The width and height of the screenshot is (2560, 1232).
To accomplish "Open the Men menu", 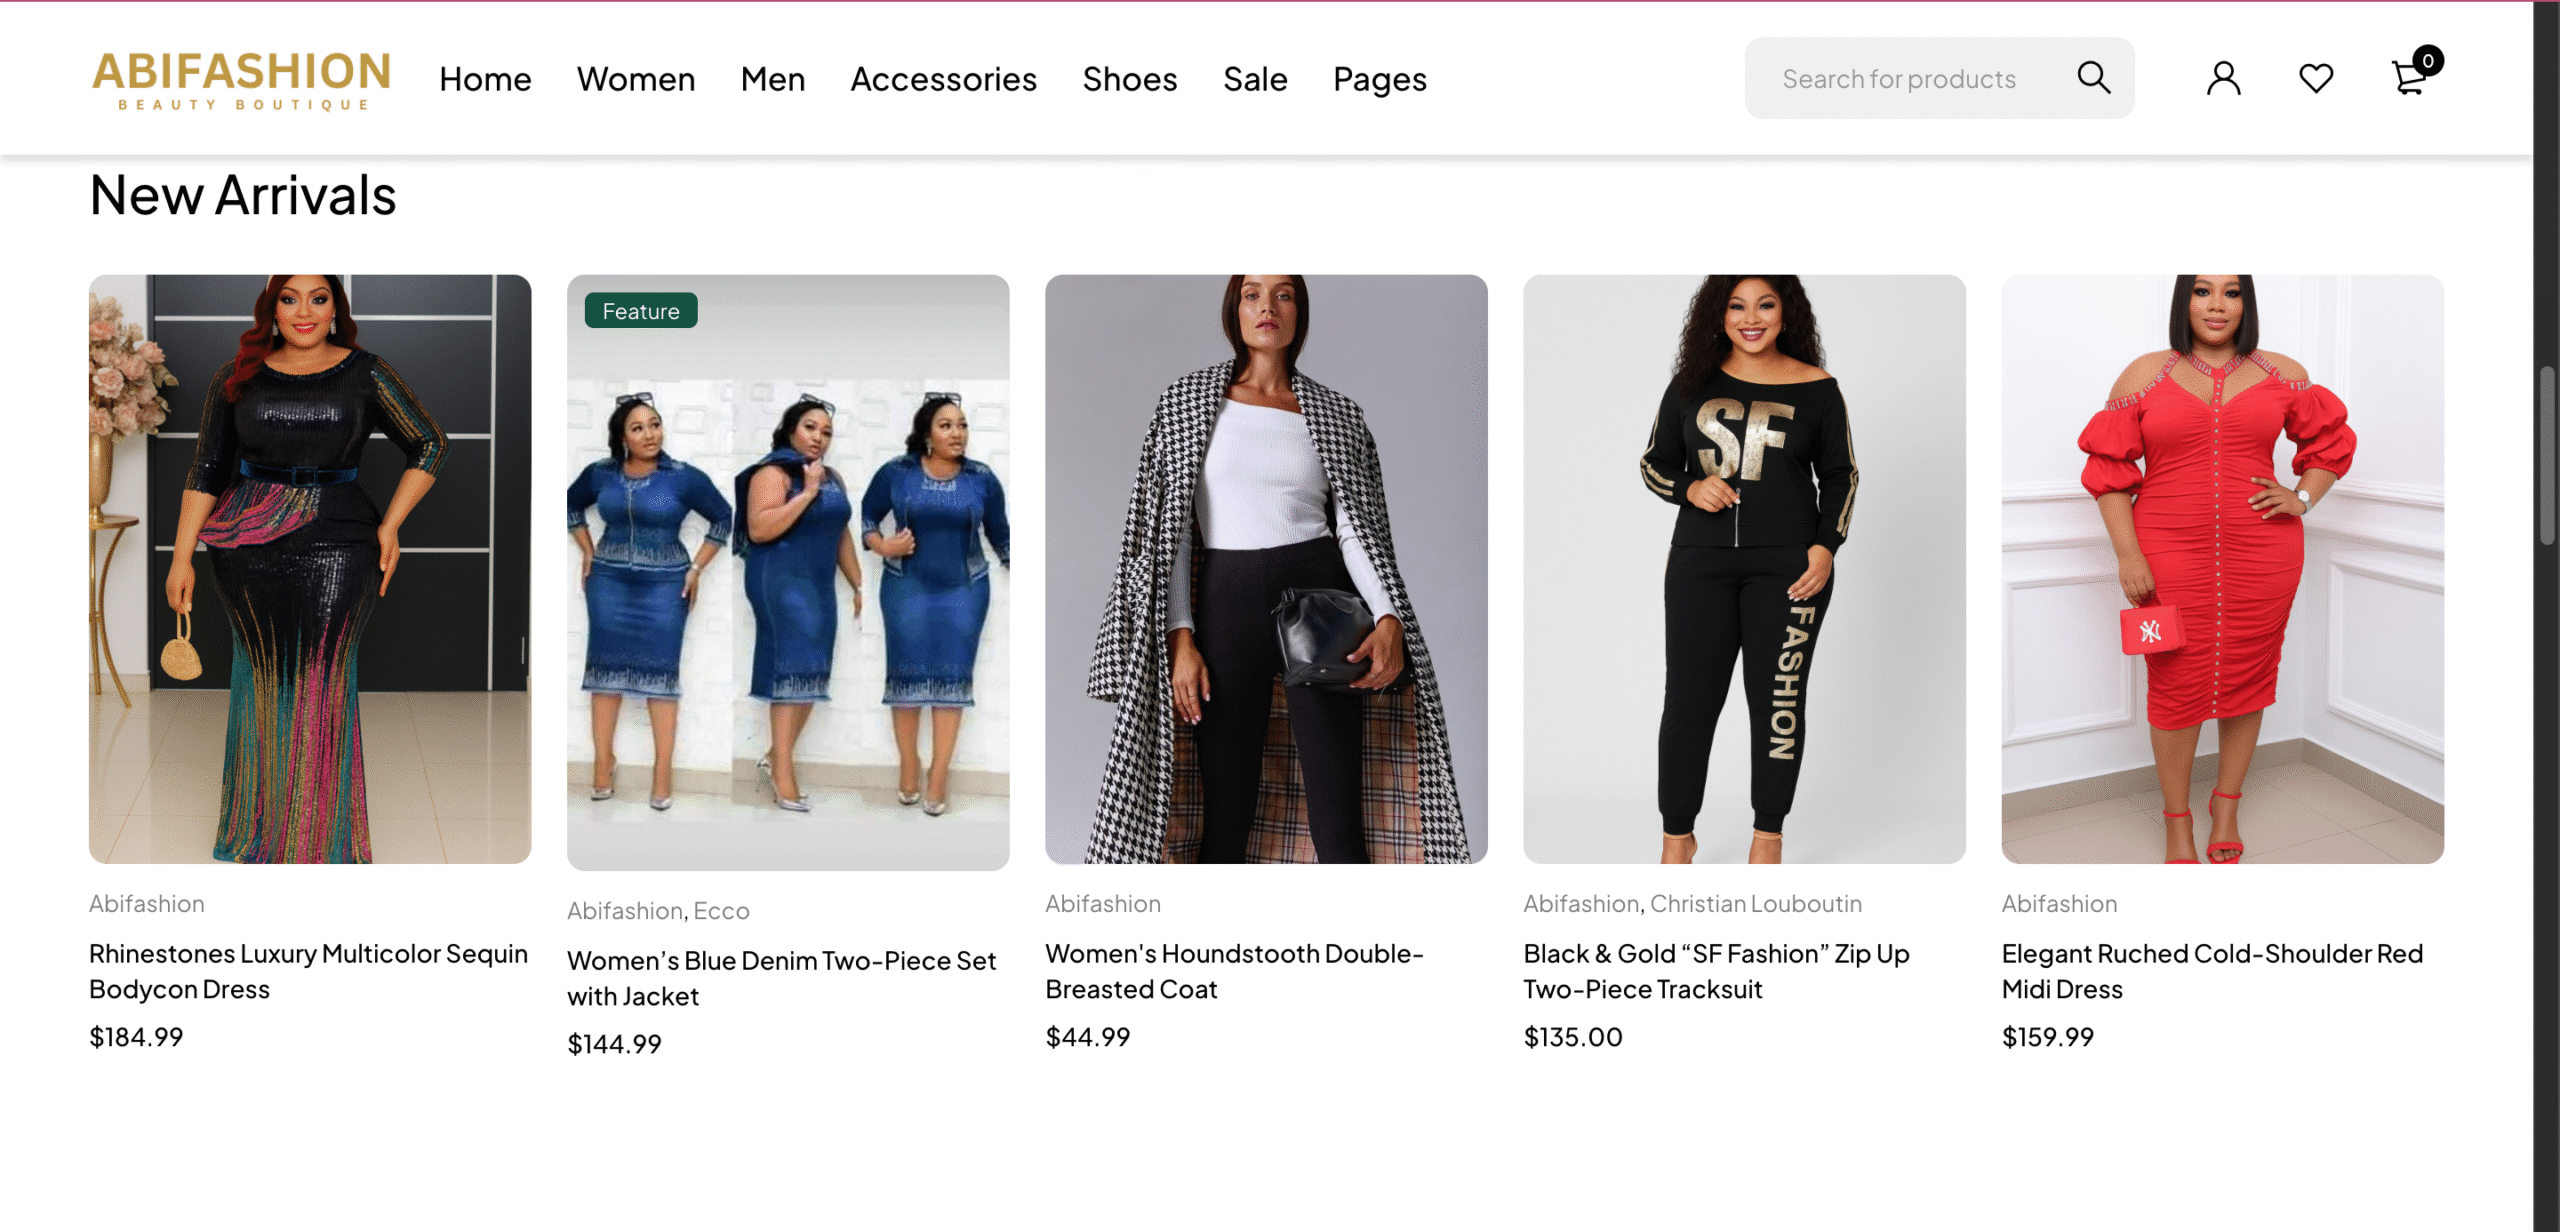I will (772, 79).
